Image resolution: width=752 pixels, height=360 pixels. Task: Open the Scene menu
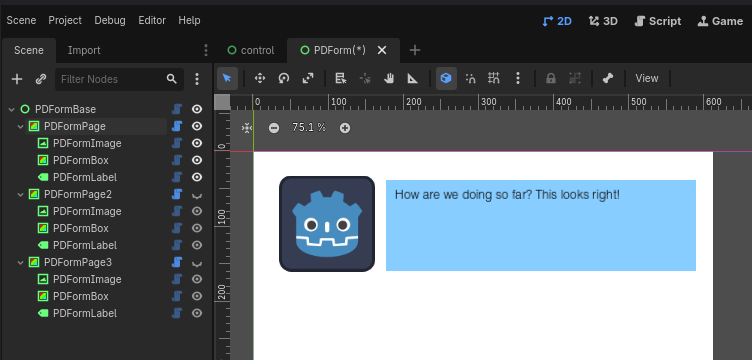[x=21, y=21]
